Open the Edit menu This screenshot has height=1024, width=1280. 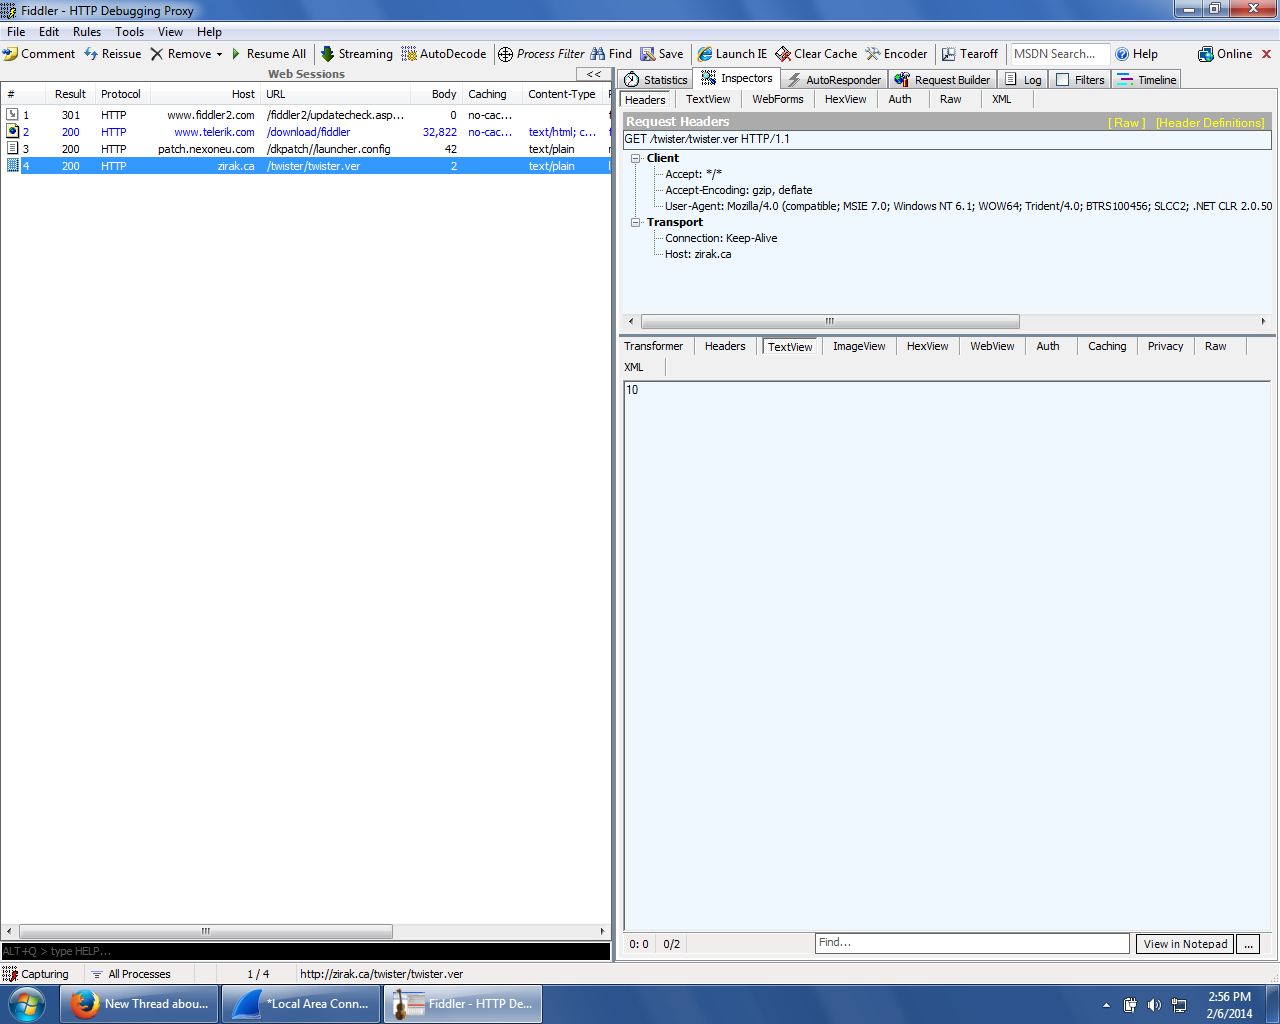point(49,32)
